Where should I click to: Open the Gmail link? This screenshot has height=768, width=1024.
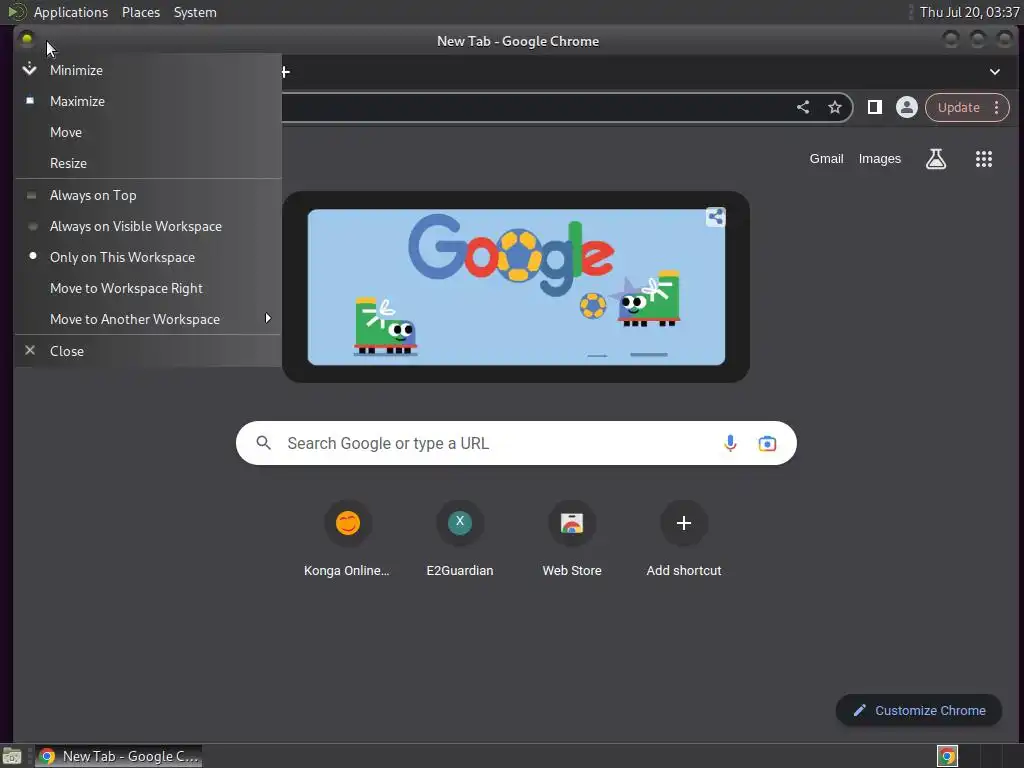pyautogui.click(x=826, y=159)
